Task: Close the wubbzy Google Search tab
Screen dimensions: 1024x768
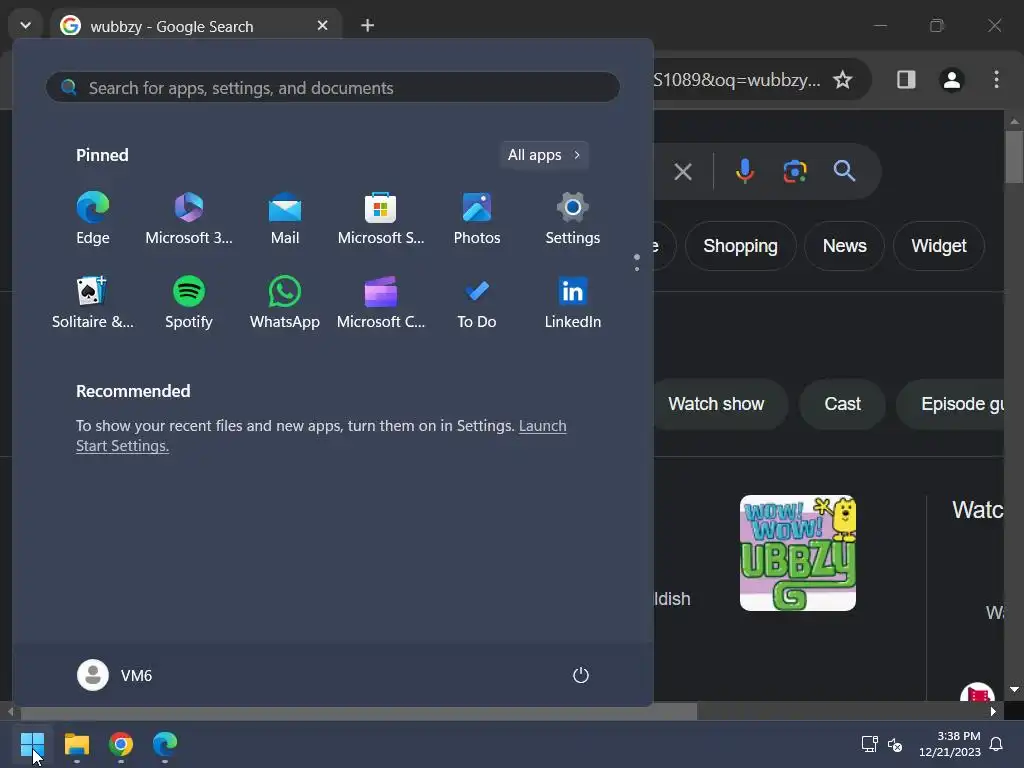Action: coord(322,25)
